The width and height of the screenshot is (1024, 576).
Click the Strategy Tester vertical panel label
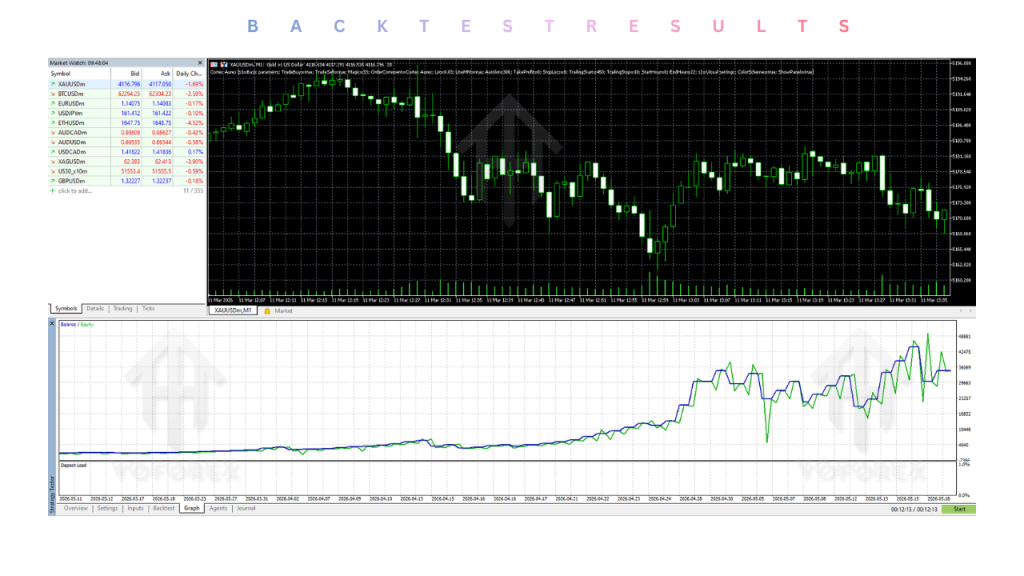52,494
